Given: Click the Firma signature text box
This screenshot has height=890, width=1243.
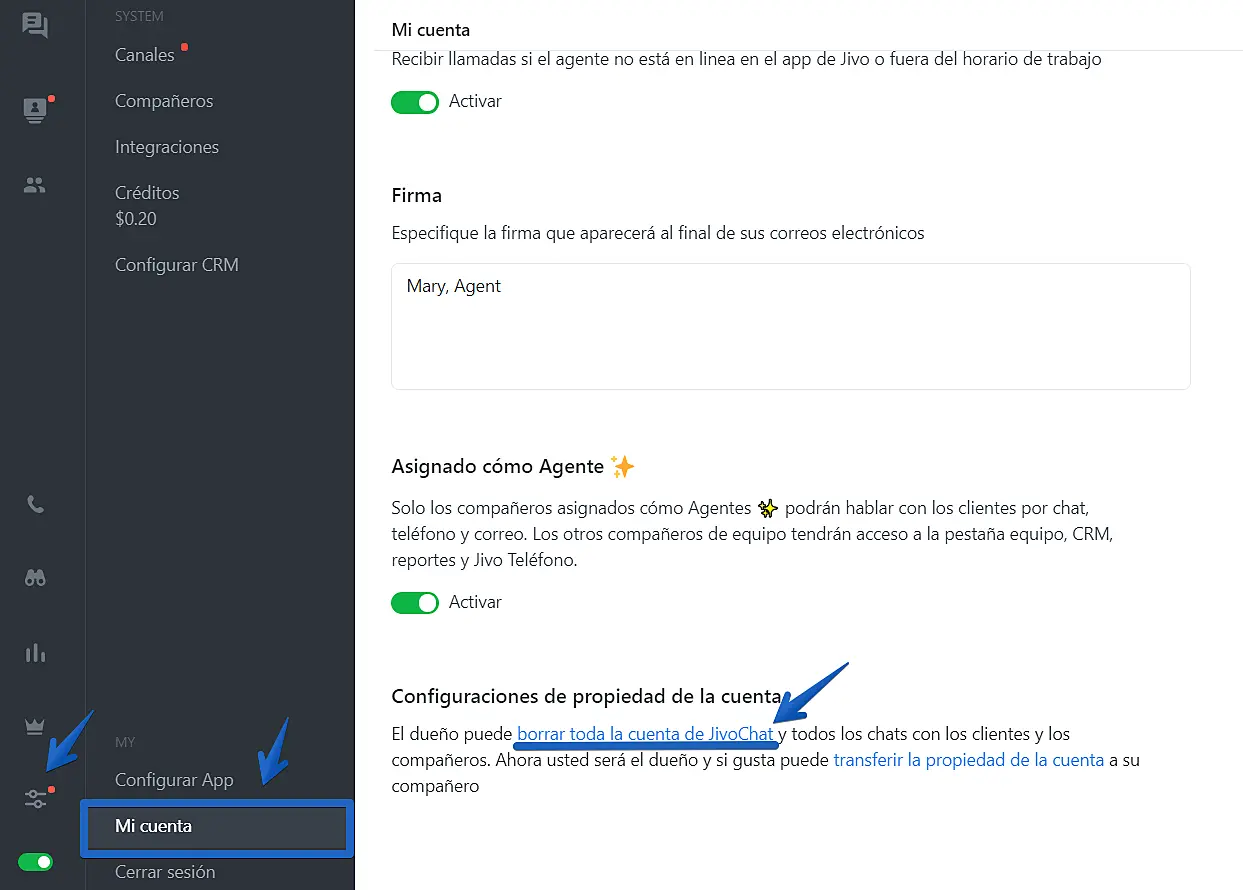Looking at the screenshot, I should (x=790, y=326).
